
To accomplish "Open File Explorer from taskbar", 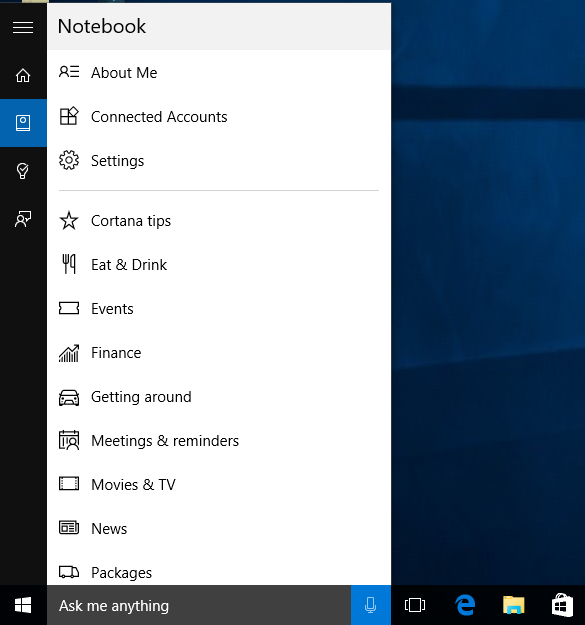I will coord(514,605).
